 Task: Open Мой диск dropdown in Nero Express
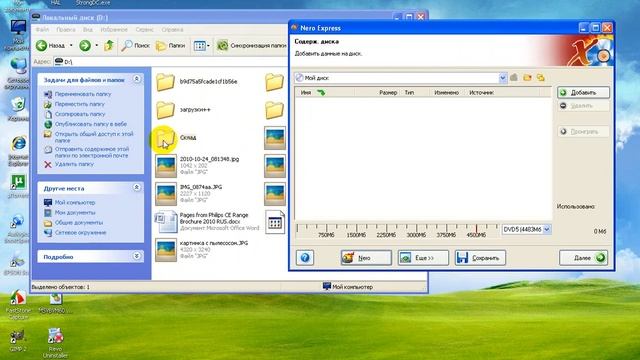click(x=502, y=78)
